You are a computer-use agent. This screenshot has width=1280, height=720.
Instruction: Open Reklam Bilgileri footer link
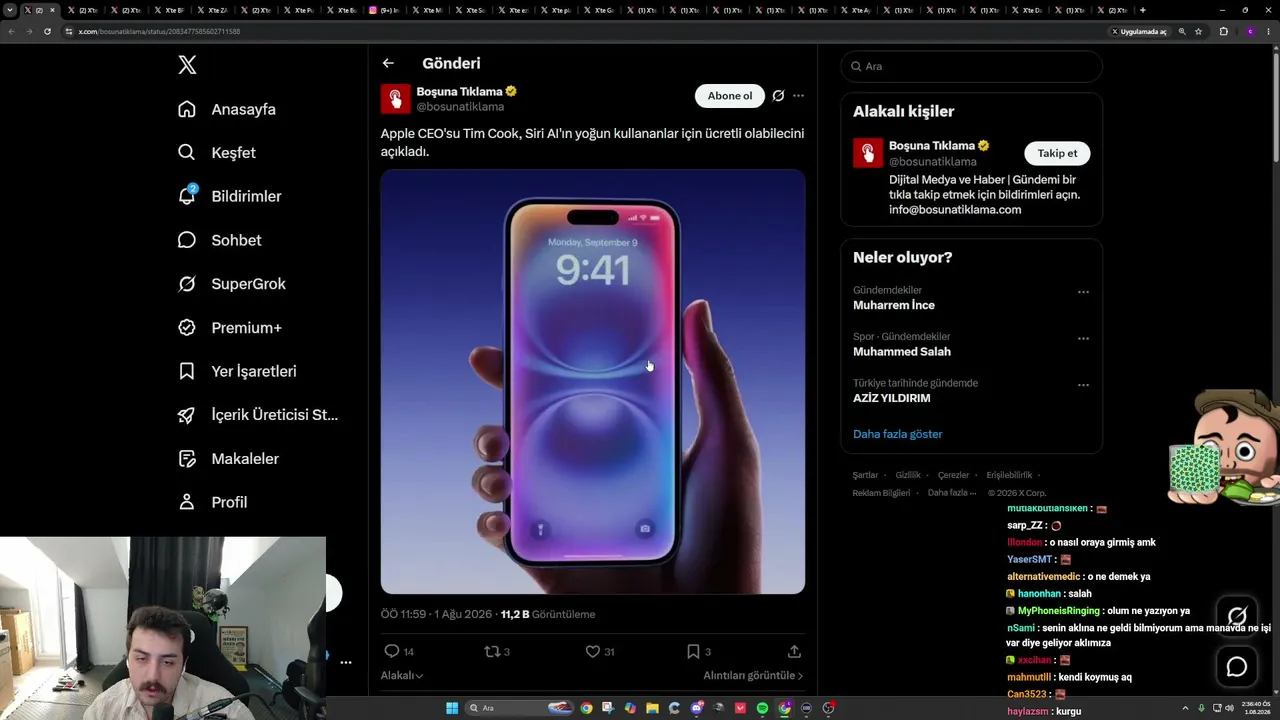pyautogui.click(x=881, y=493)
